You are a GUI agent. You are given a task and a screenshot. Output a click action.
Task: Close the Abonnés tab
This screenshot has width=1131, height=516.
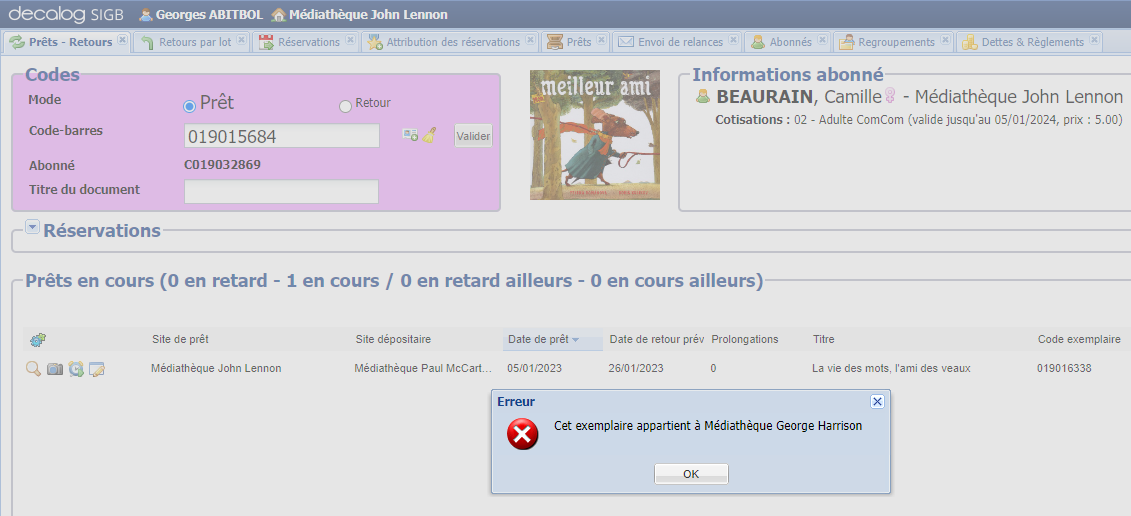point(822,40)
